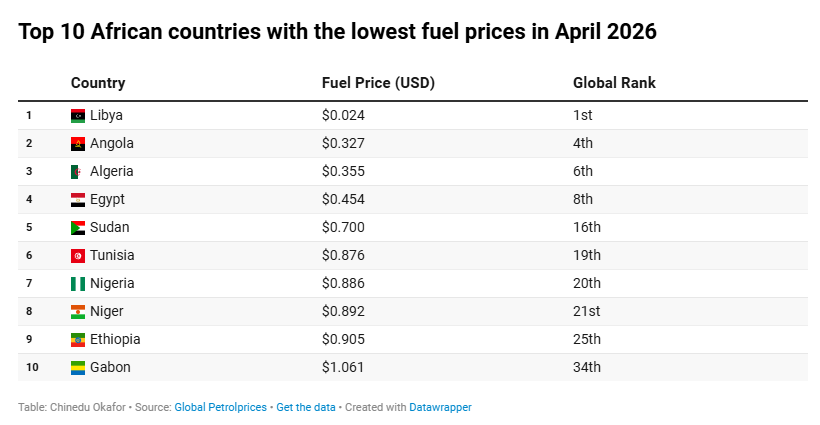
Task: Click the Gabon flag icon
Action: tap(78, 367)
